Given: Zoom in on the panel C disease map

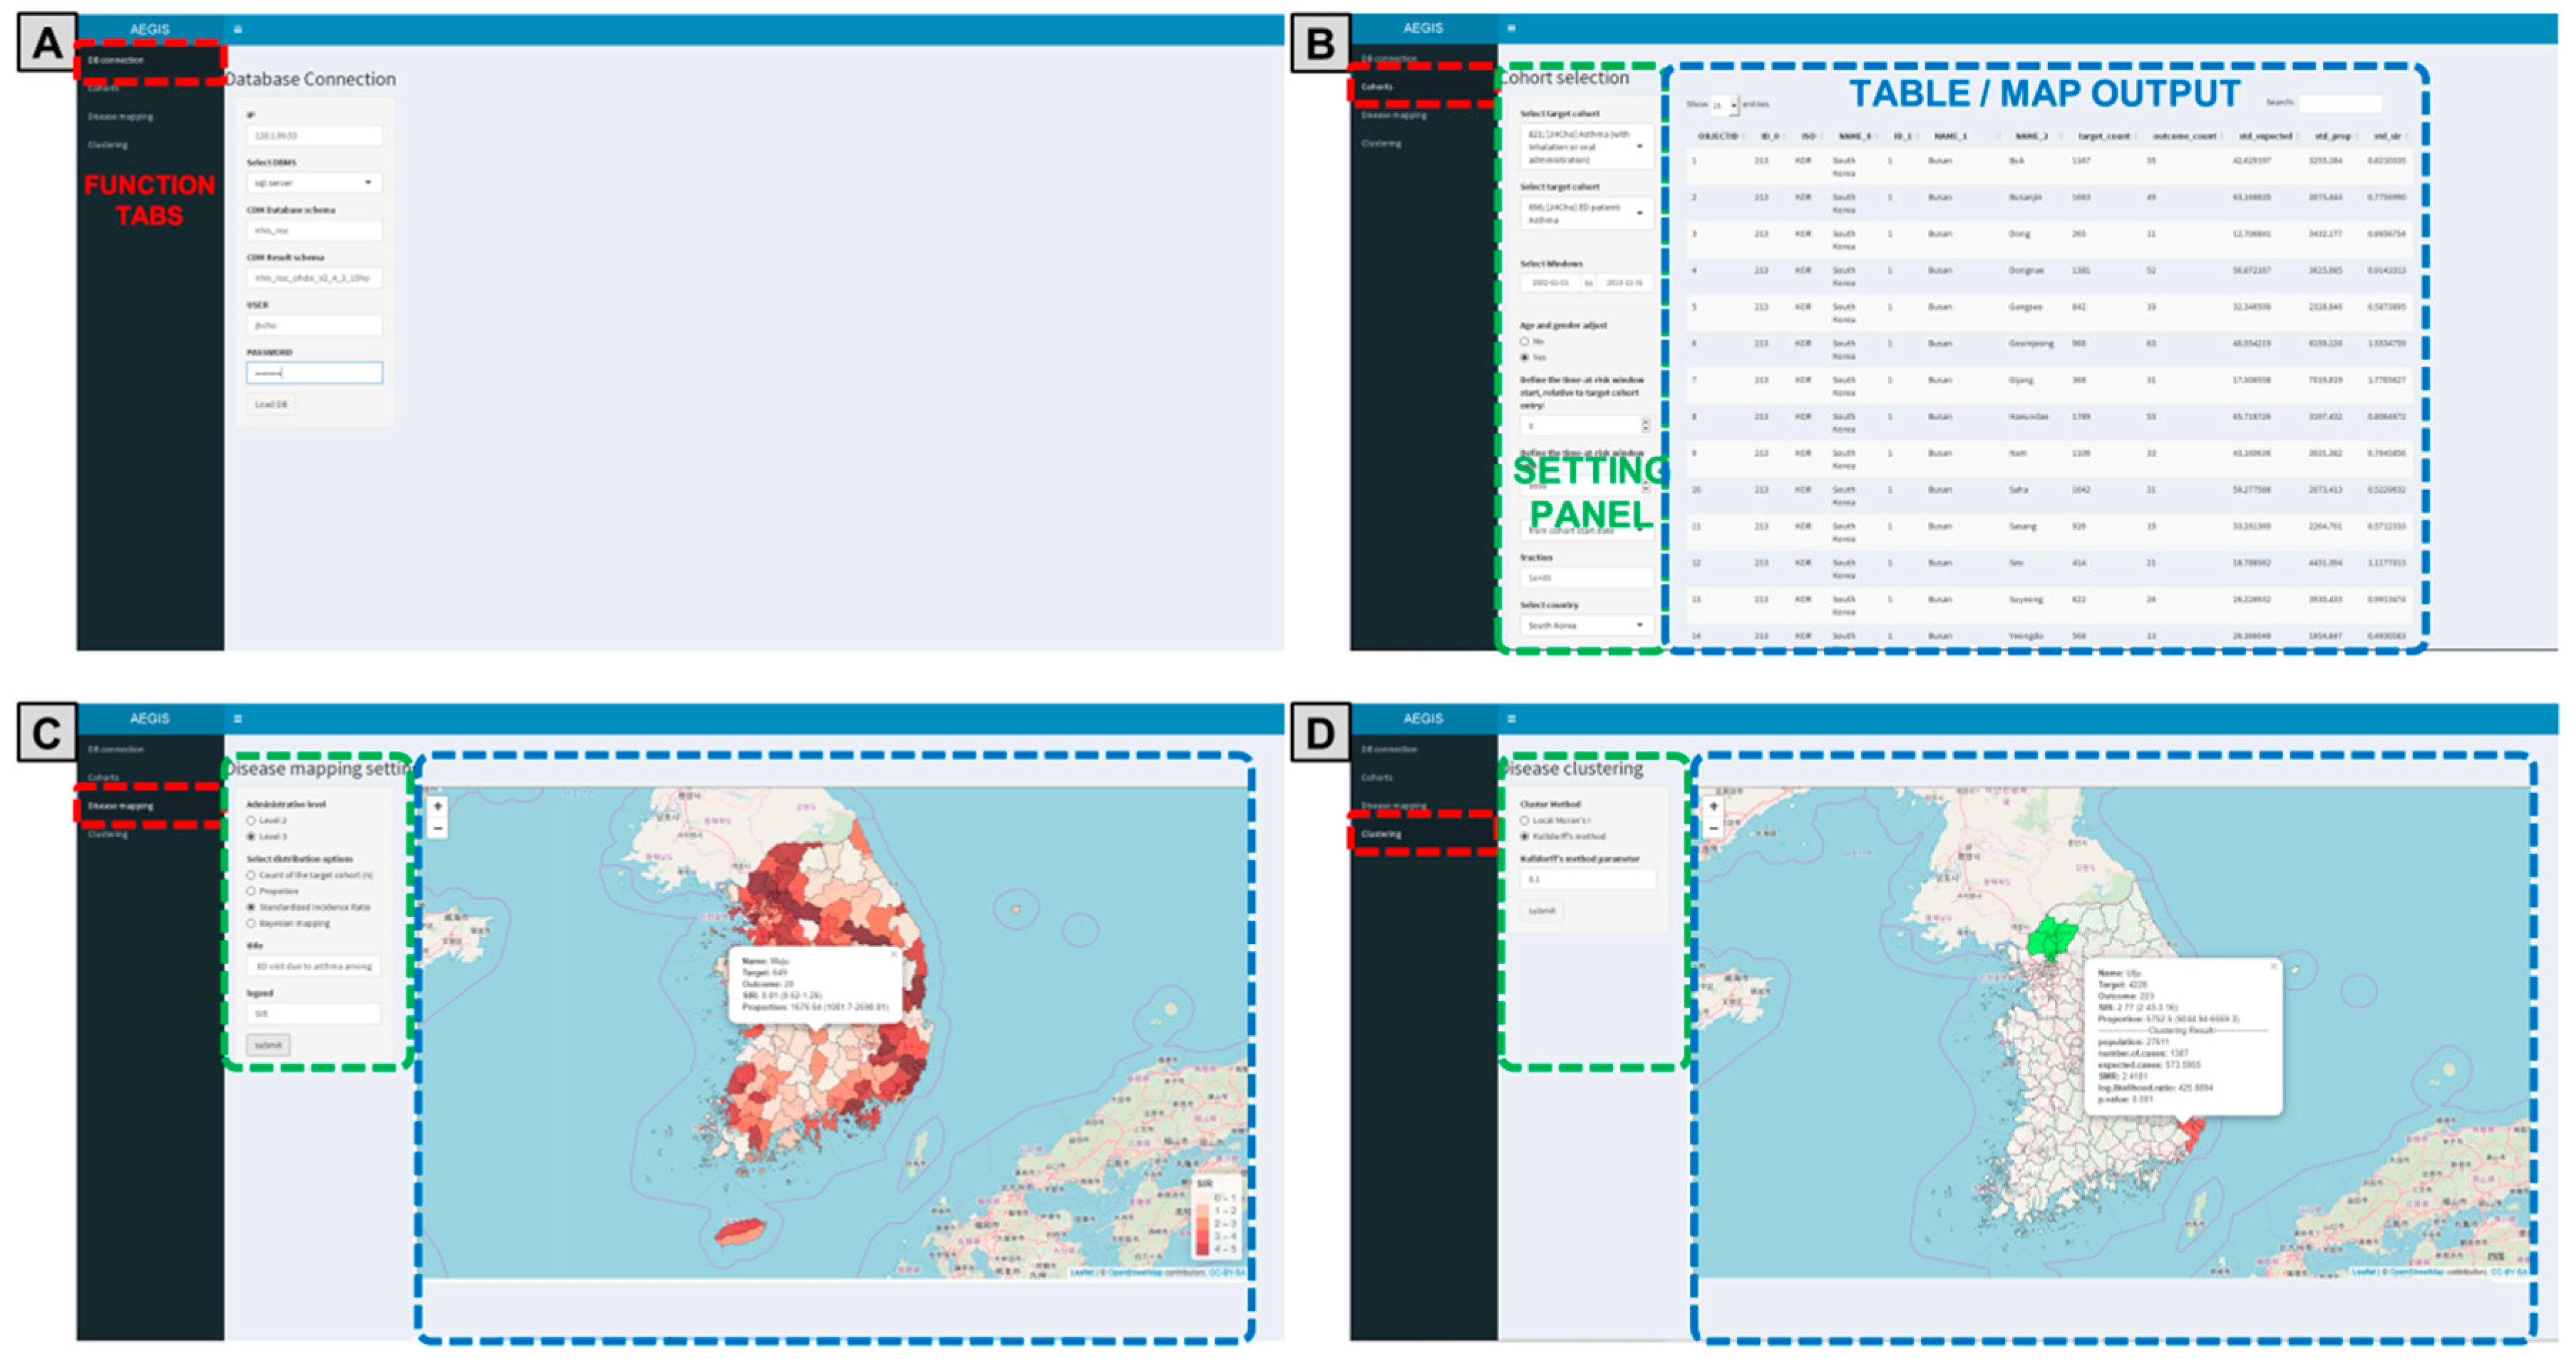Looking at the screenshot, I should (437, 806).
